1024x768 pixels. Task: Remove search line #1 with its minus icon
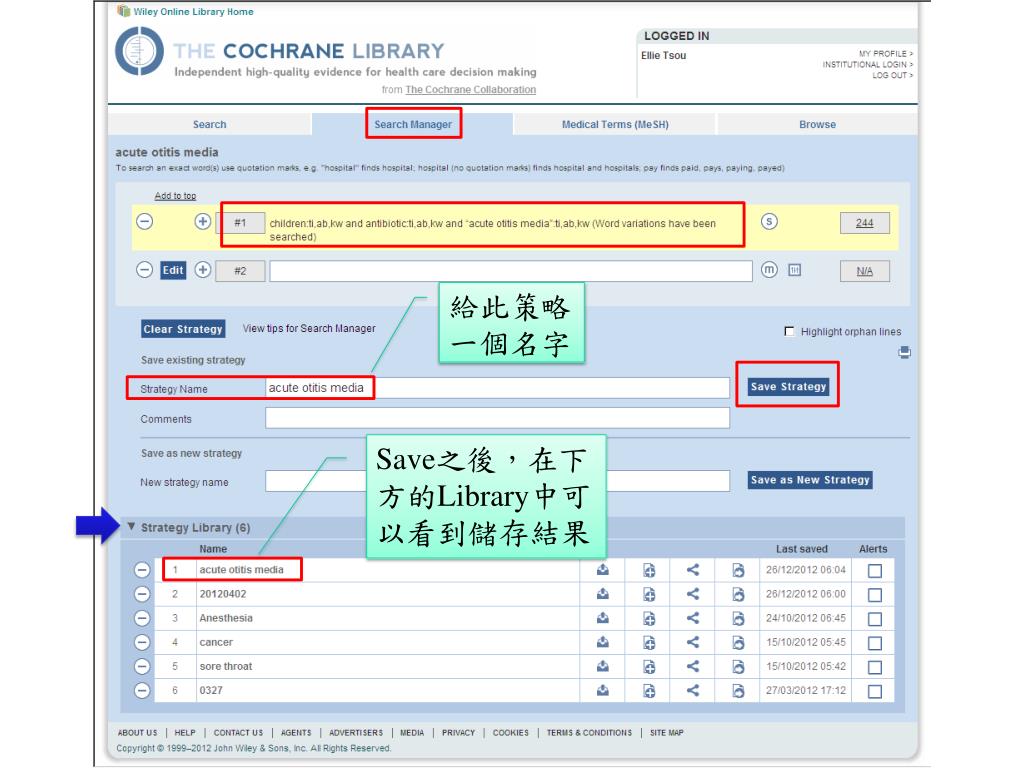(x=144, y=221)
